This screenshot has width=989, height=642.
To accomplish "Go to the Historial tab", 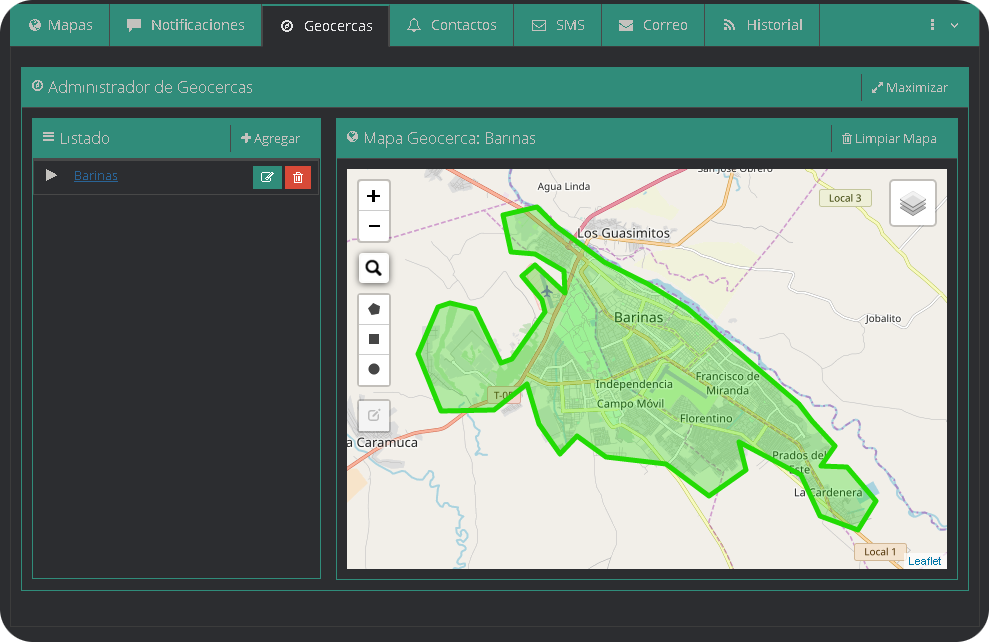I will point(762,25).
